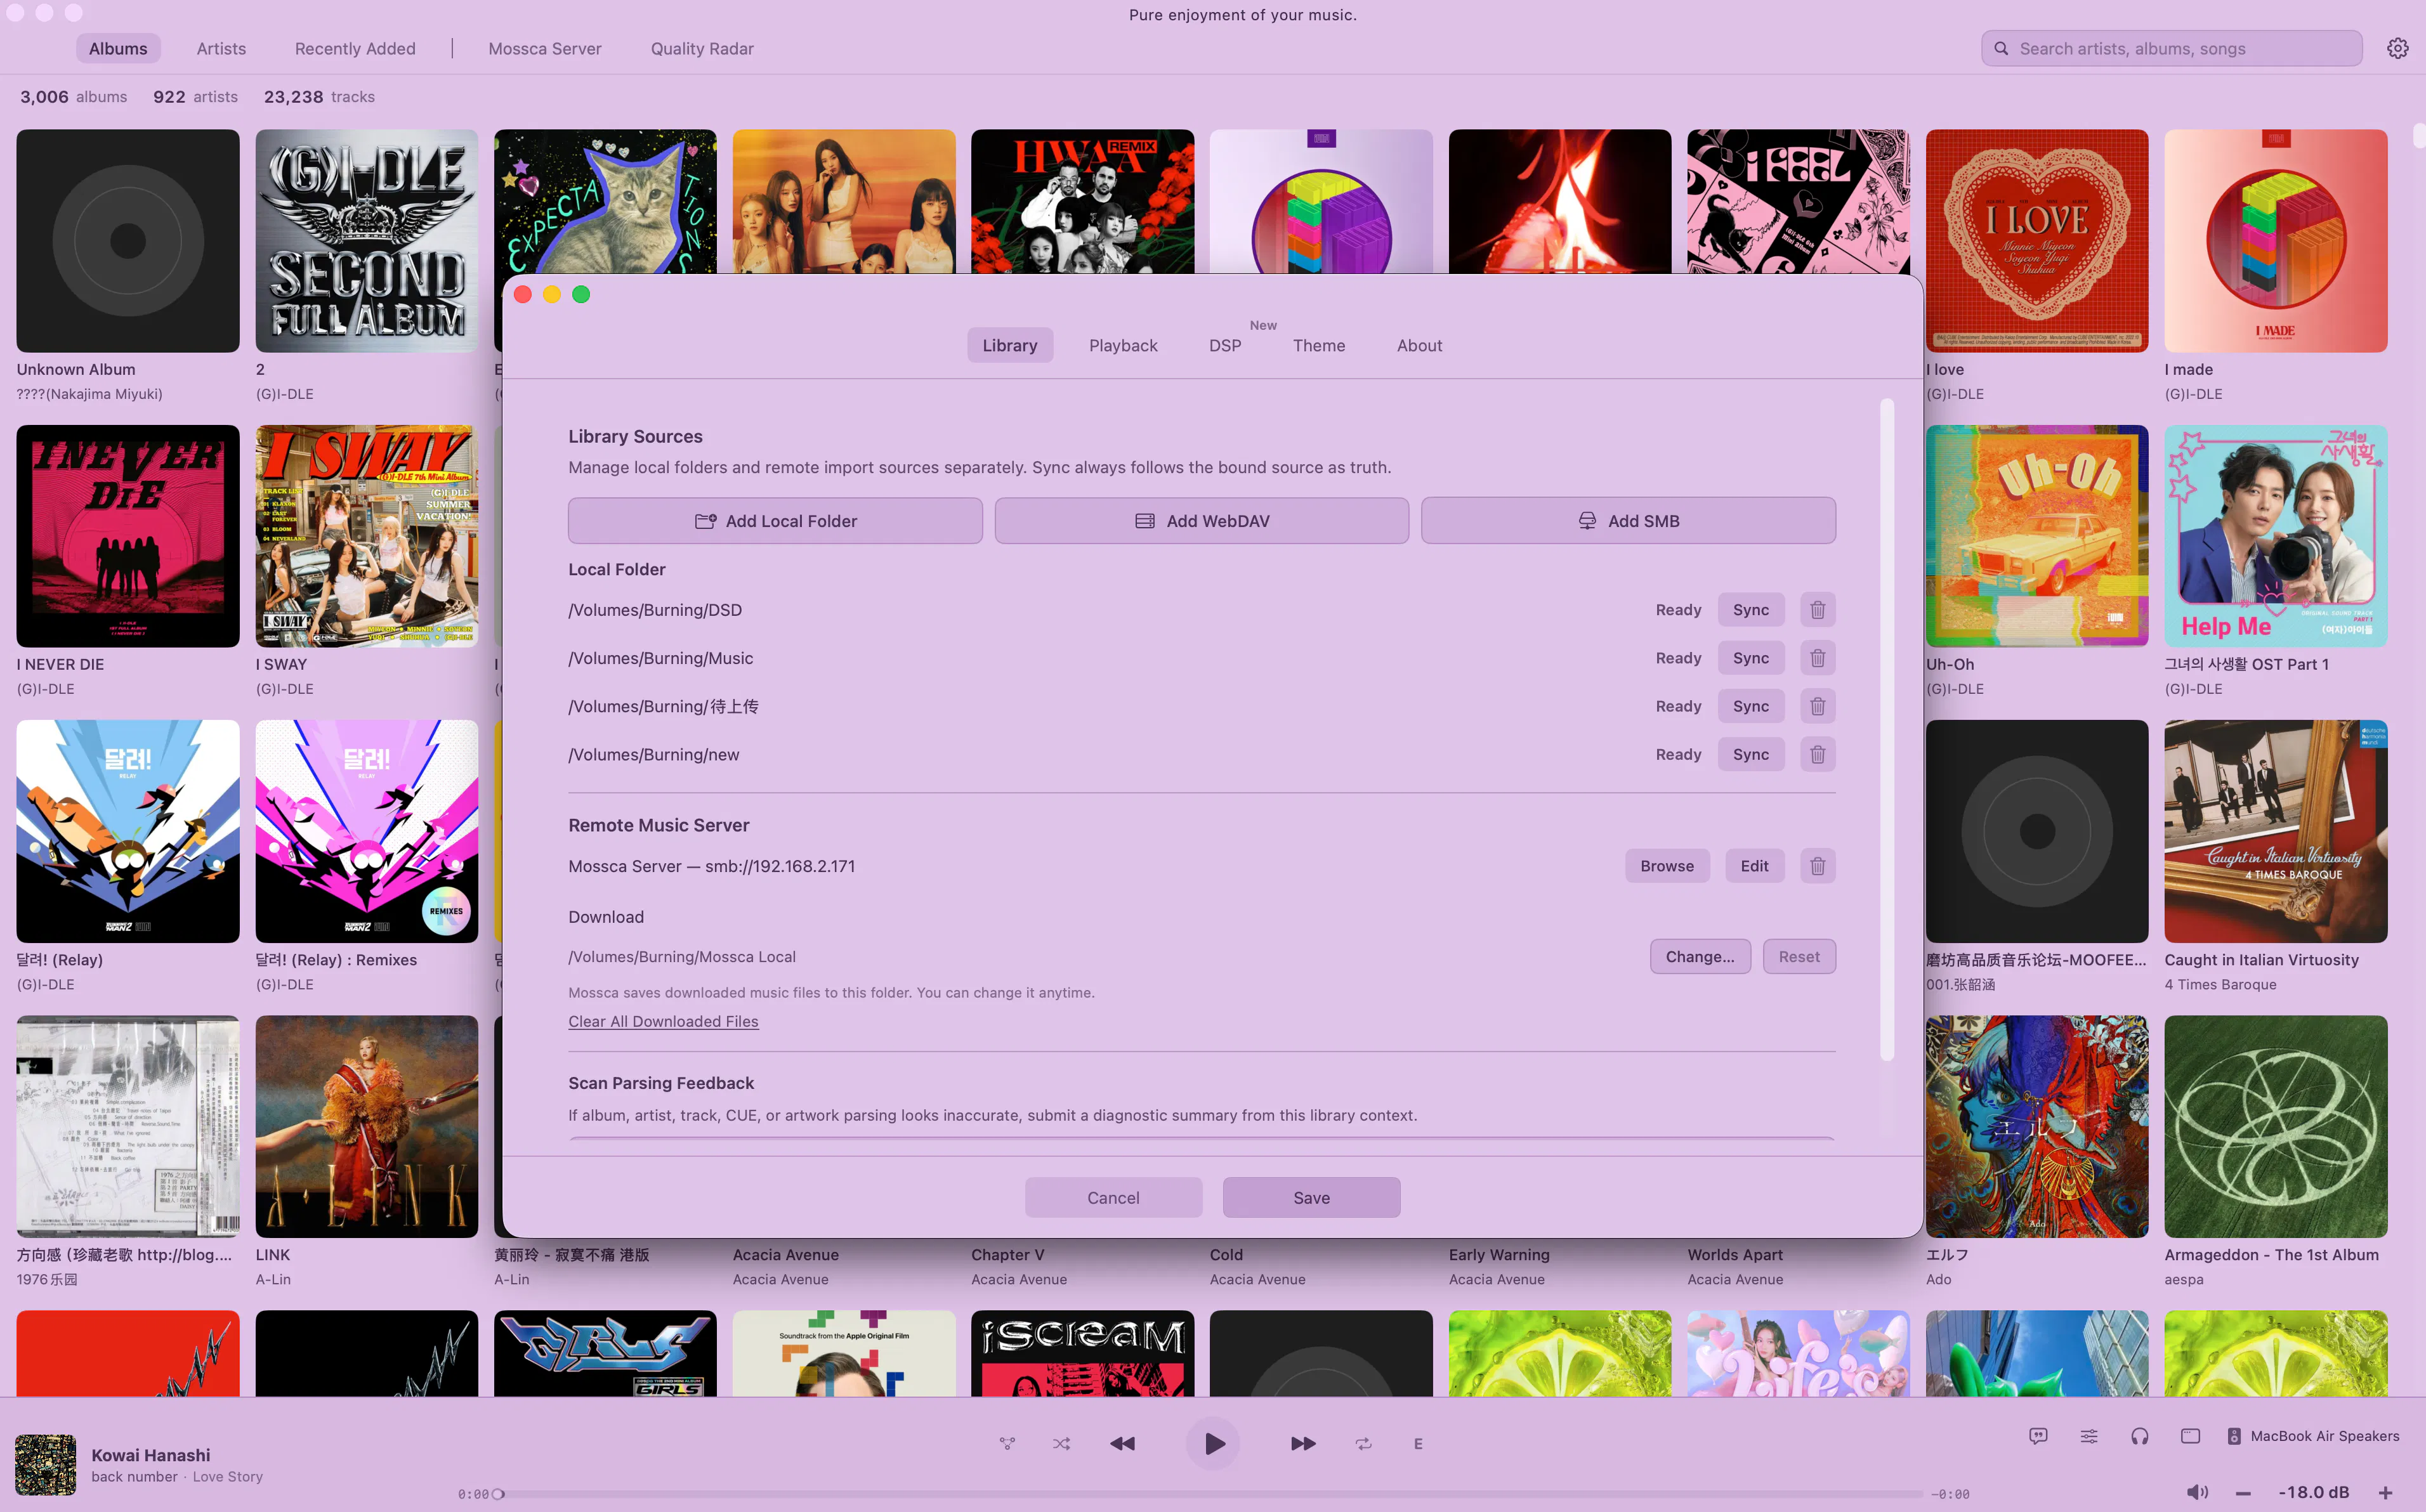The height and width of the screenshot is (1512, 2426).
Task: Trash the /Volumes/Burning/待上传 local folder
Action: point(1817,706)
